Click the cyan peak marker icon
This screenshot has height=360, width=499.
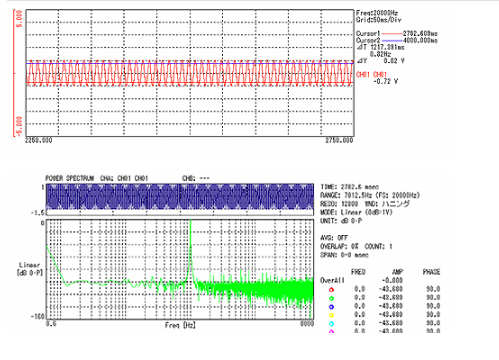pyautogui.click(x=331, y=324)
